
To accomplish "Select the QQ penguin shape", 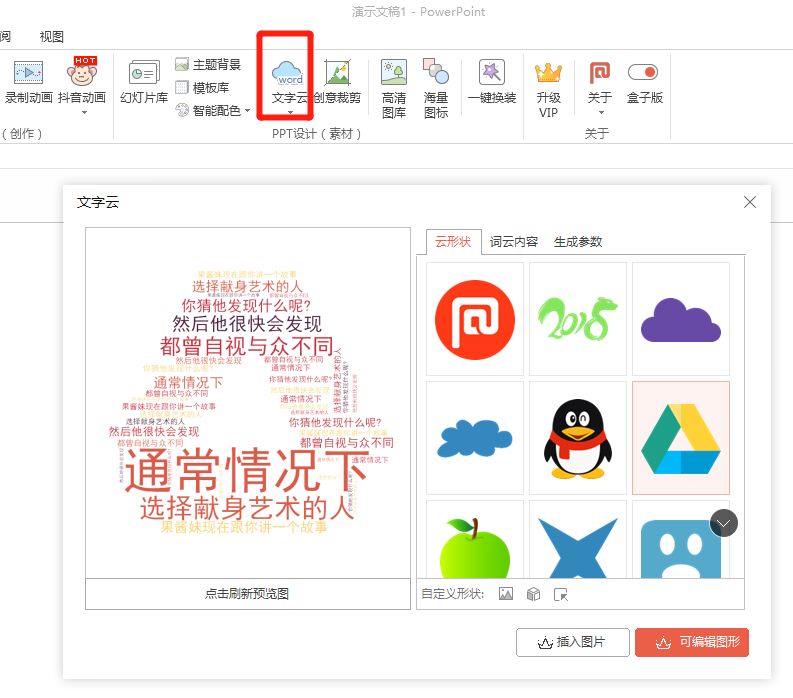I will pos(578,438).
